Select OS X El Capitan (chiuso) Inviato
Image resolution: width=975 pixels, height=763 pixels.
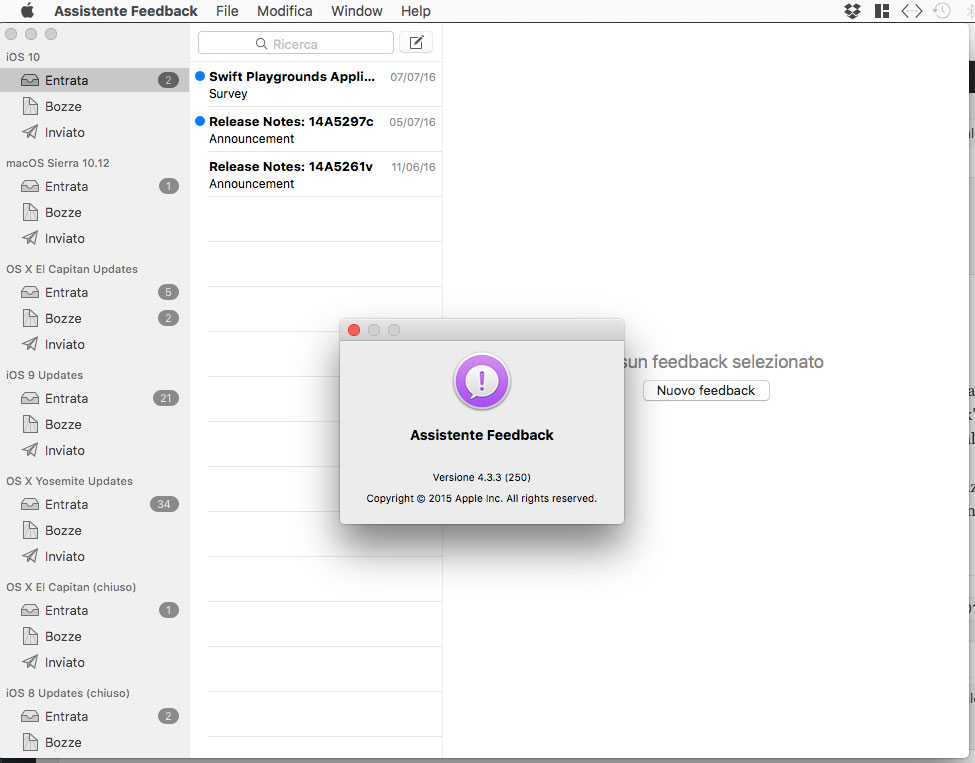click(x=95, y=663)
